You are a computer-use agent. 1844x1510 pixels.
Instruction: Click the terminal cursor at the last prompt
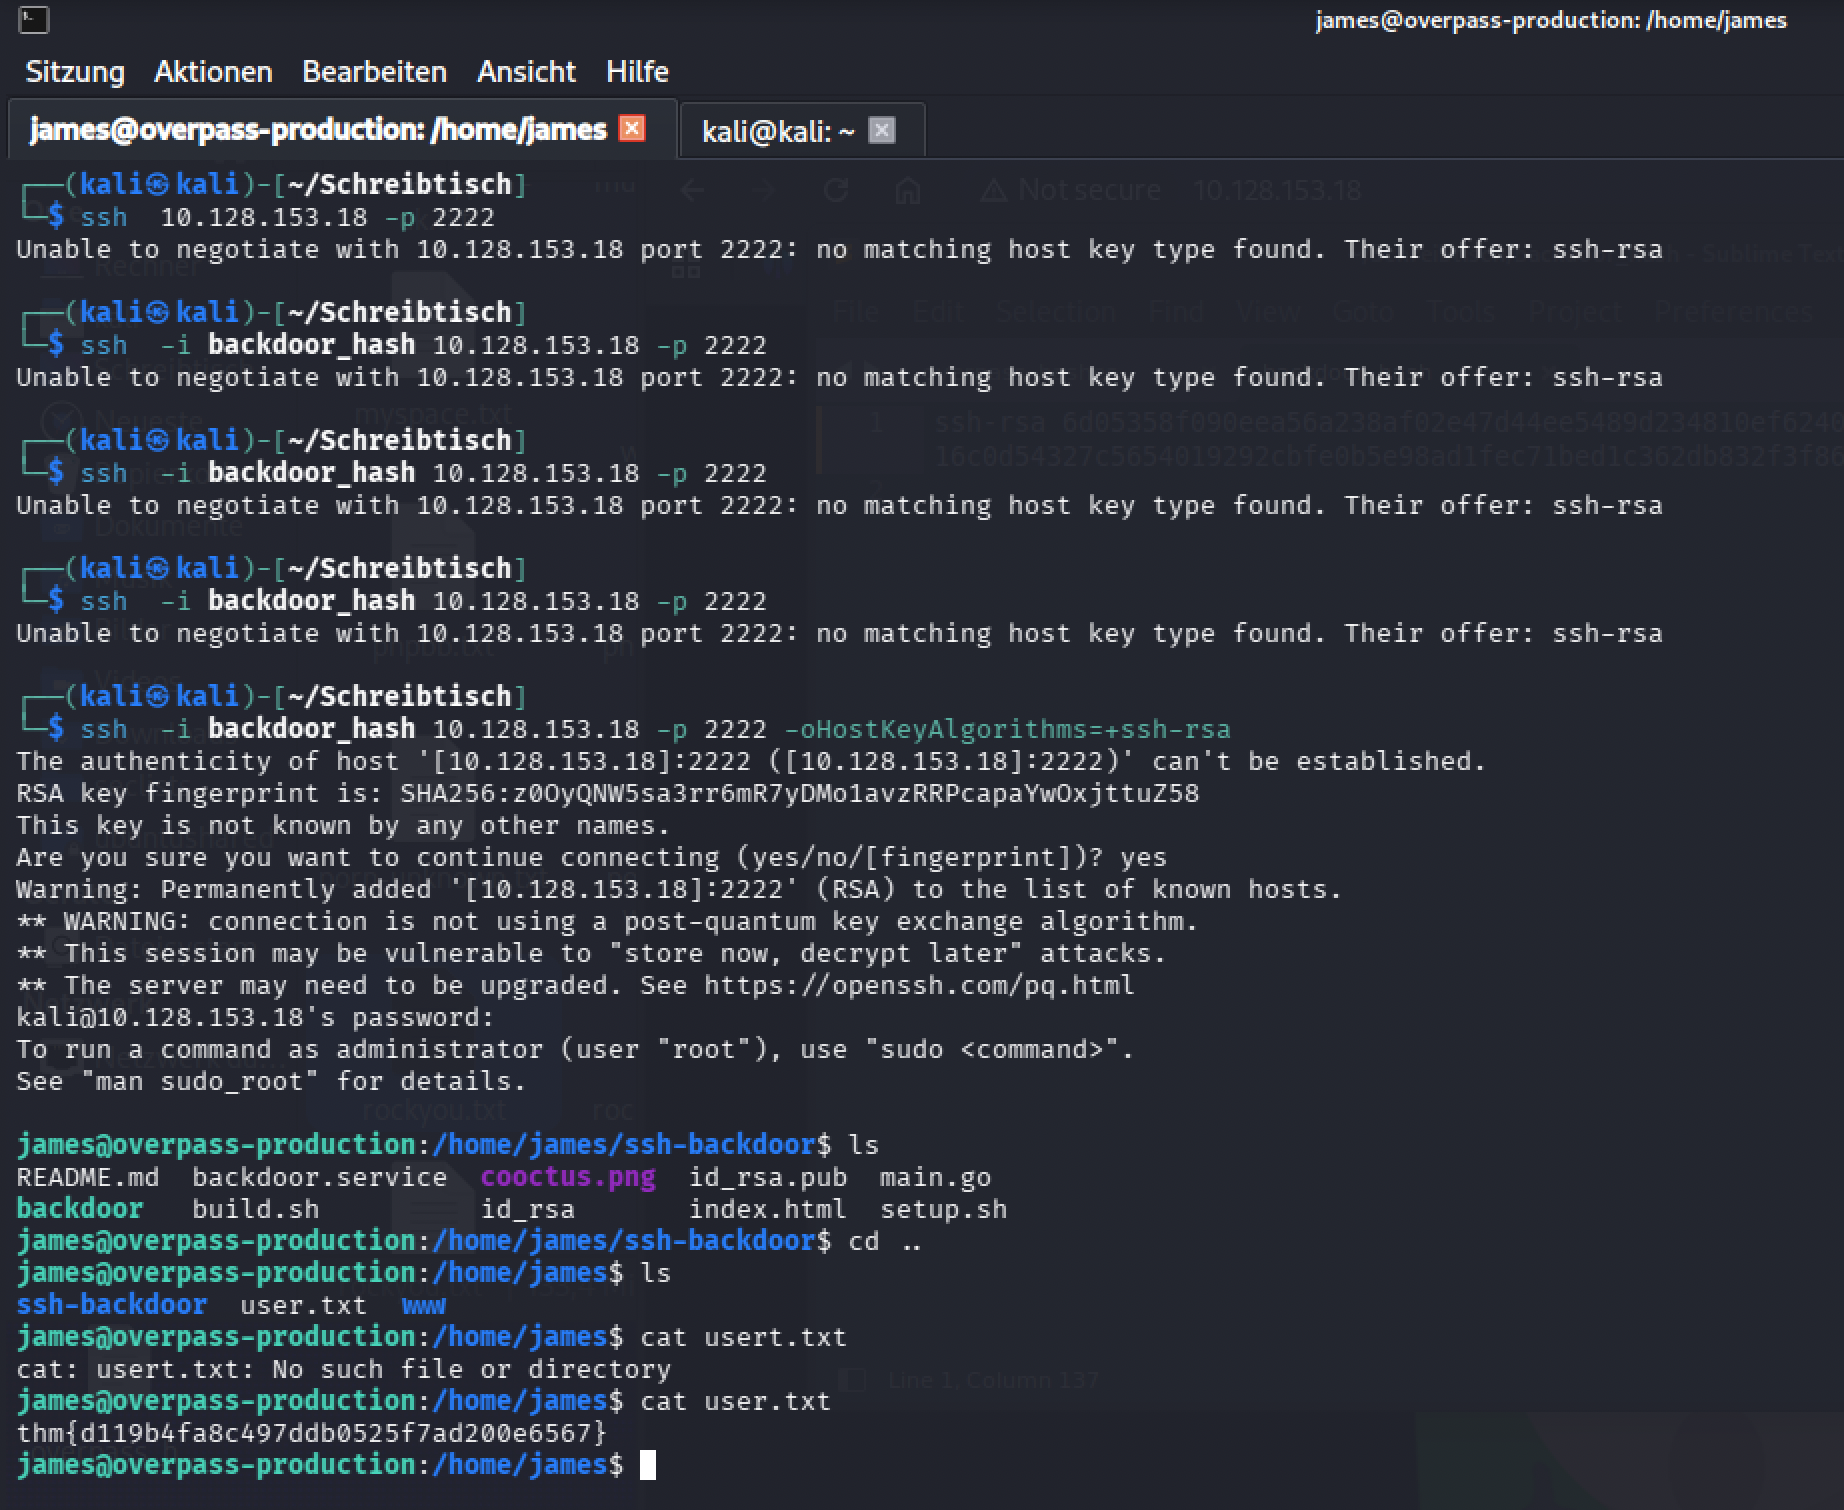pos(648,1465)
